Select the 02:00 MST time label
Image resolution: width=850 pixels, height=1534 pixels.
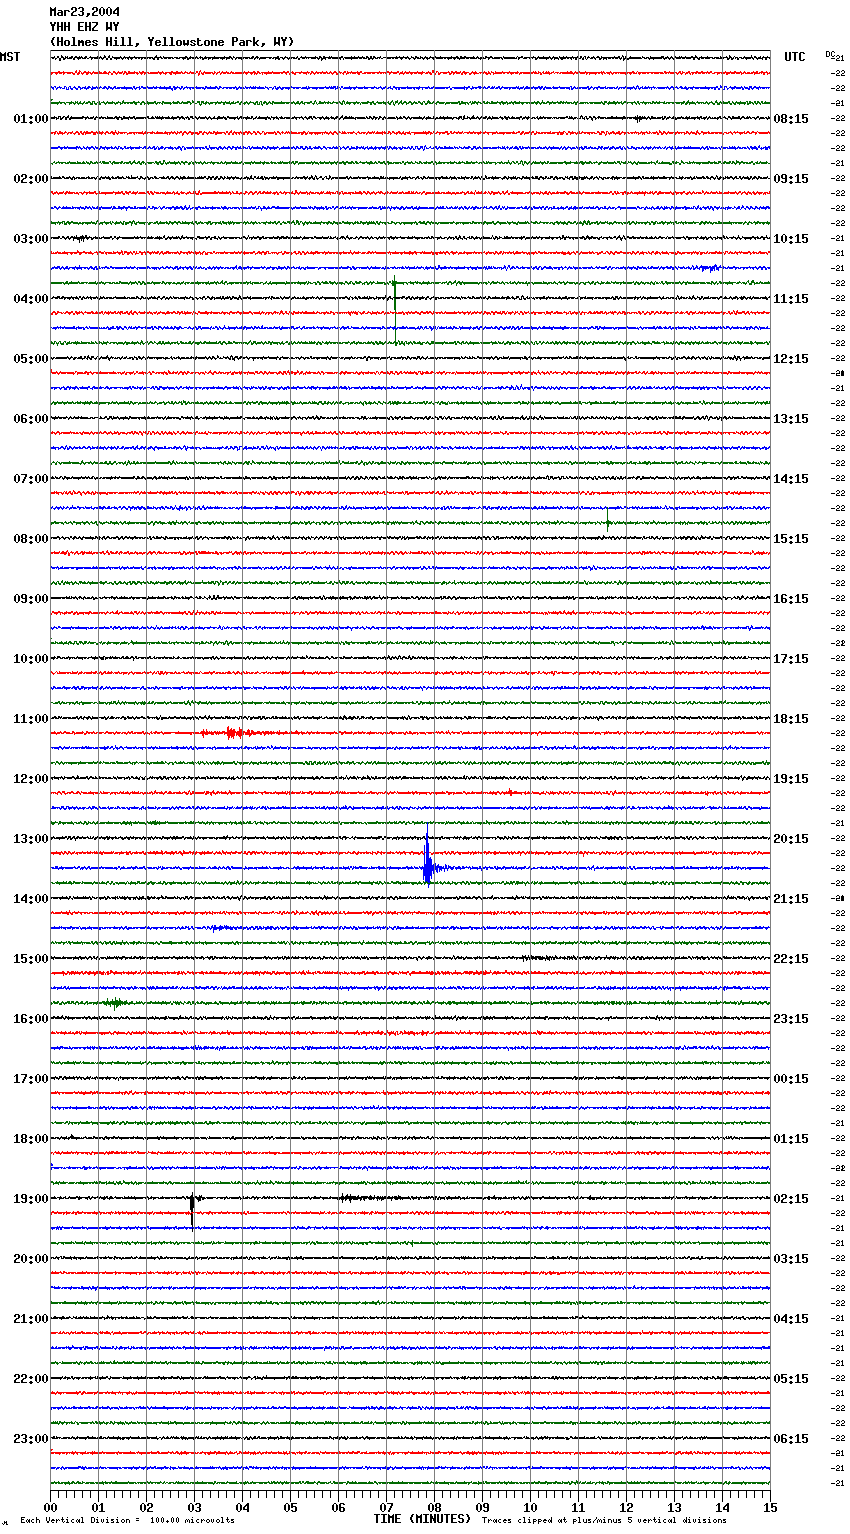click(31, 179)
